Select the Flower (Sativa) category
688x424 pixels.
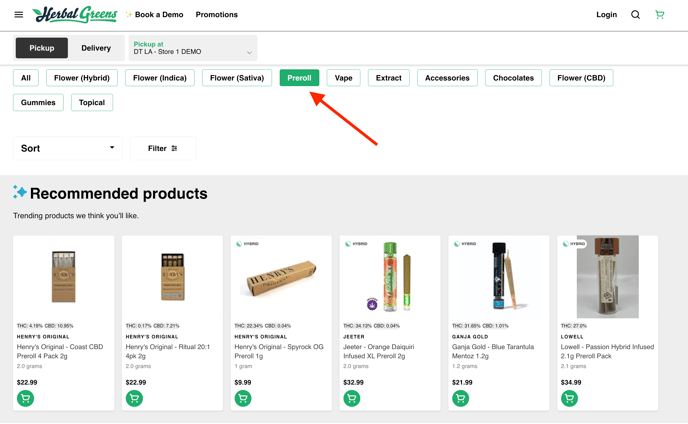click(237, 78)
